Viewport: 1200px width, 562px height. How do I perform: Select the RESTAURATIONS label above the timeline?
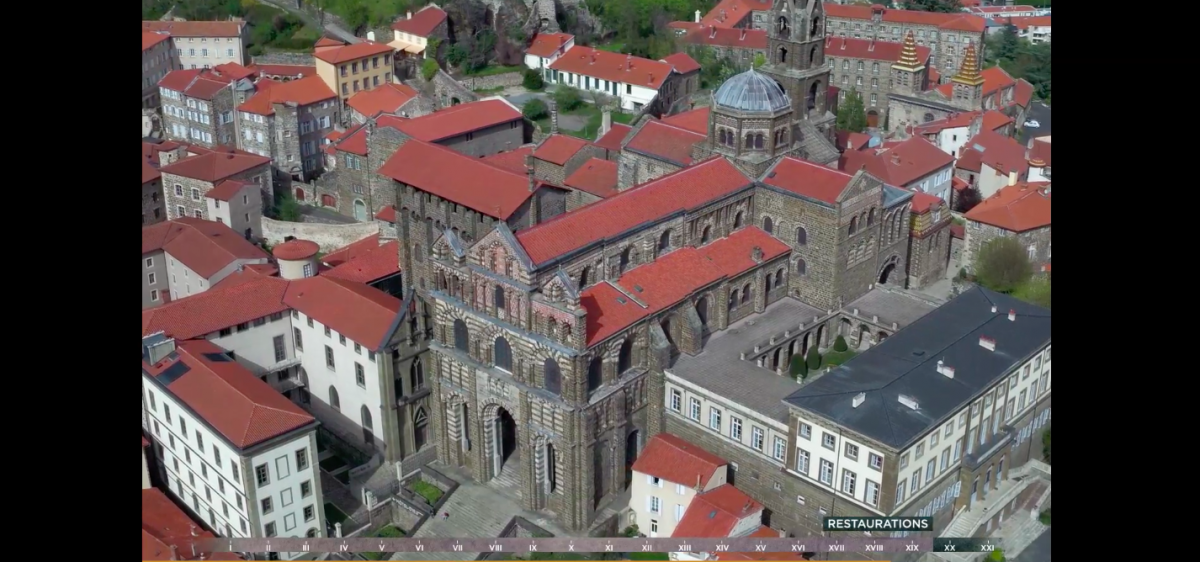tap(877, 524)
